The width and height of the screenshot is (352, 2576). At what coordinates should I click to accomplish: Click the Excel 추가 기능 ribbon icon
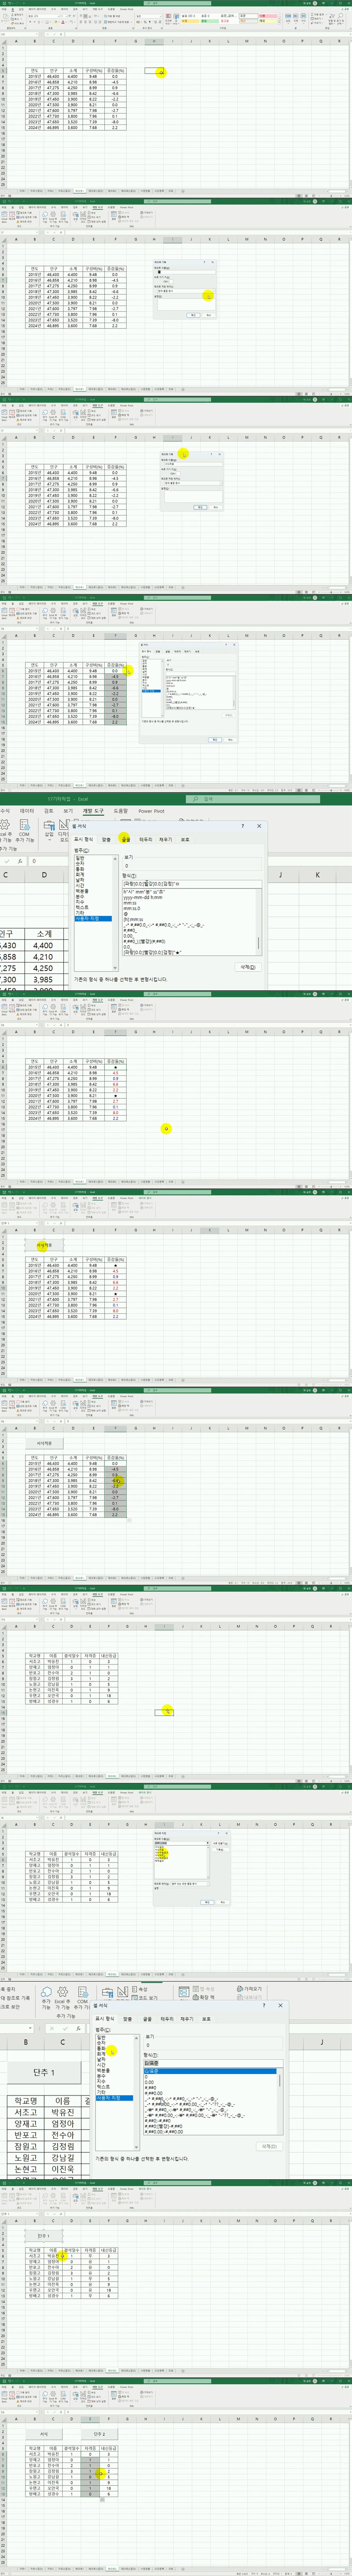(x=62, y=1999)
